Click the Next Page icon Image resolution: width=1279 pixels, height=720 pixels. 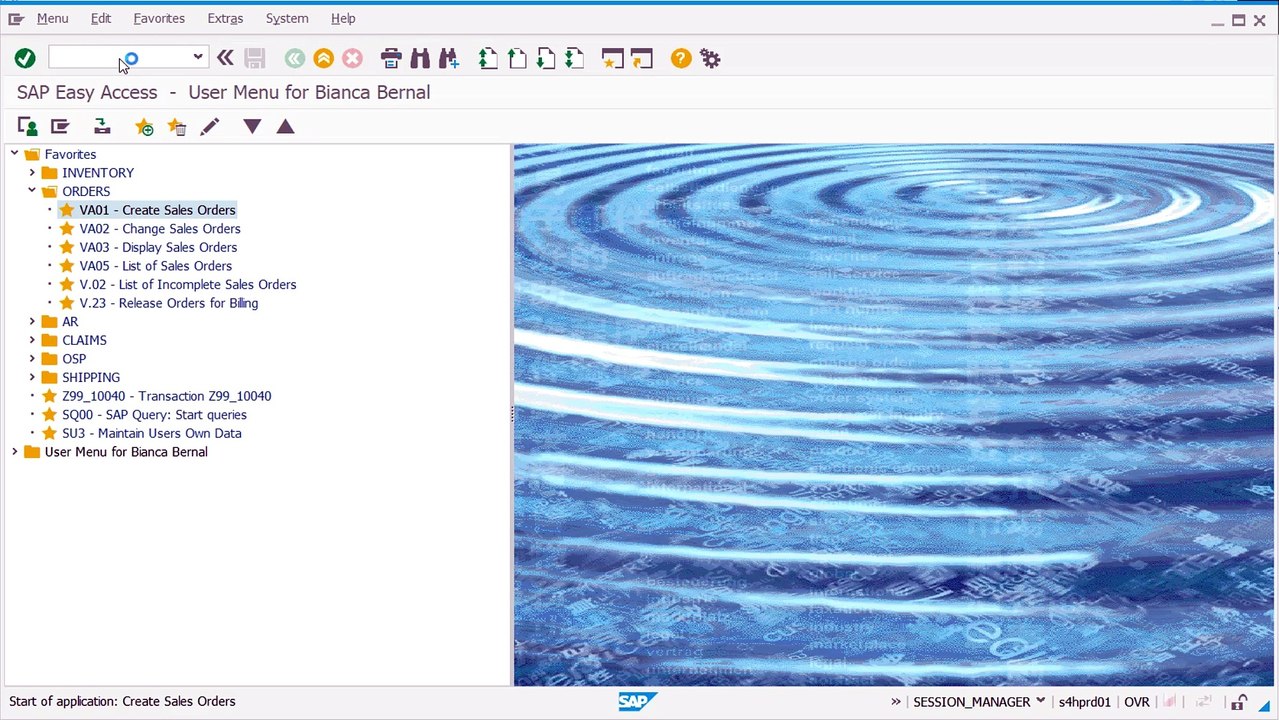(x=545, y=59)
